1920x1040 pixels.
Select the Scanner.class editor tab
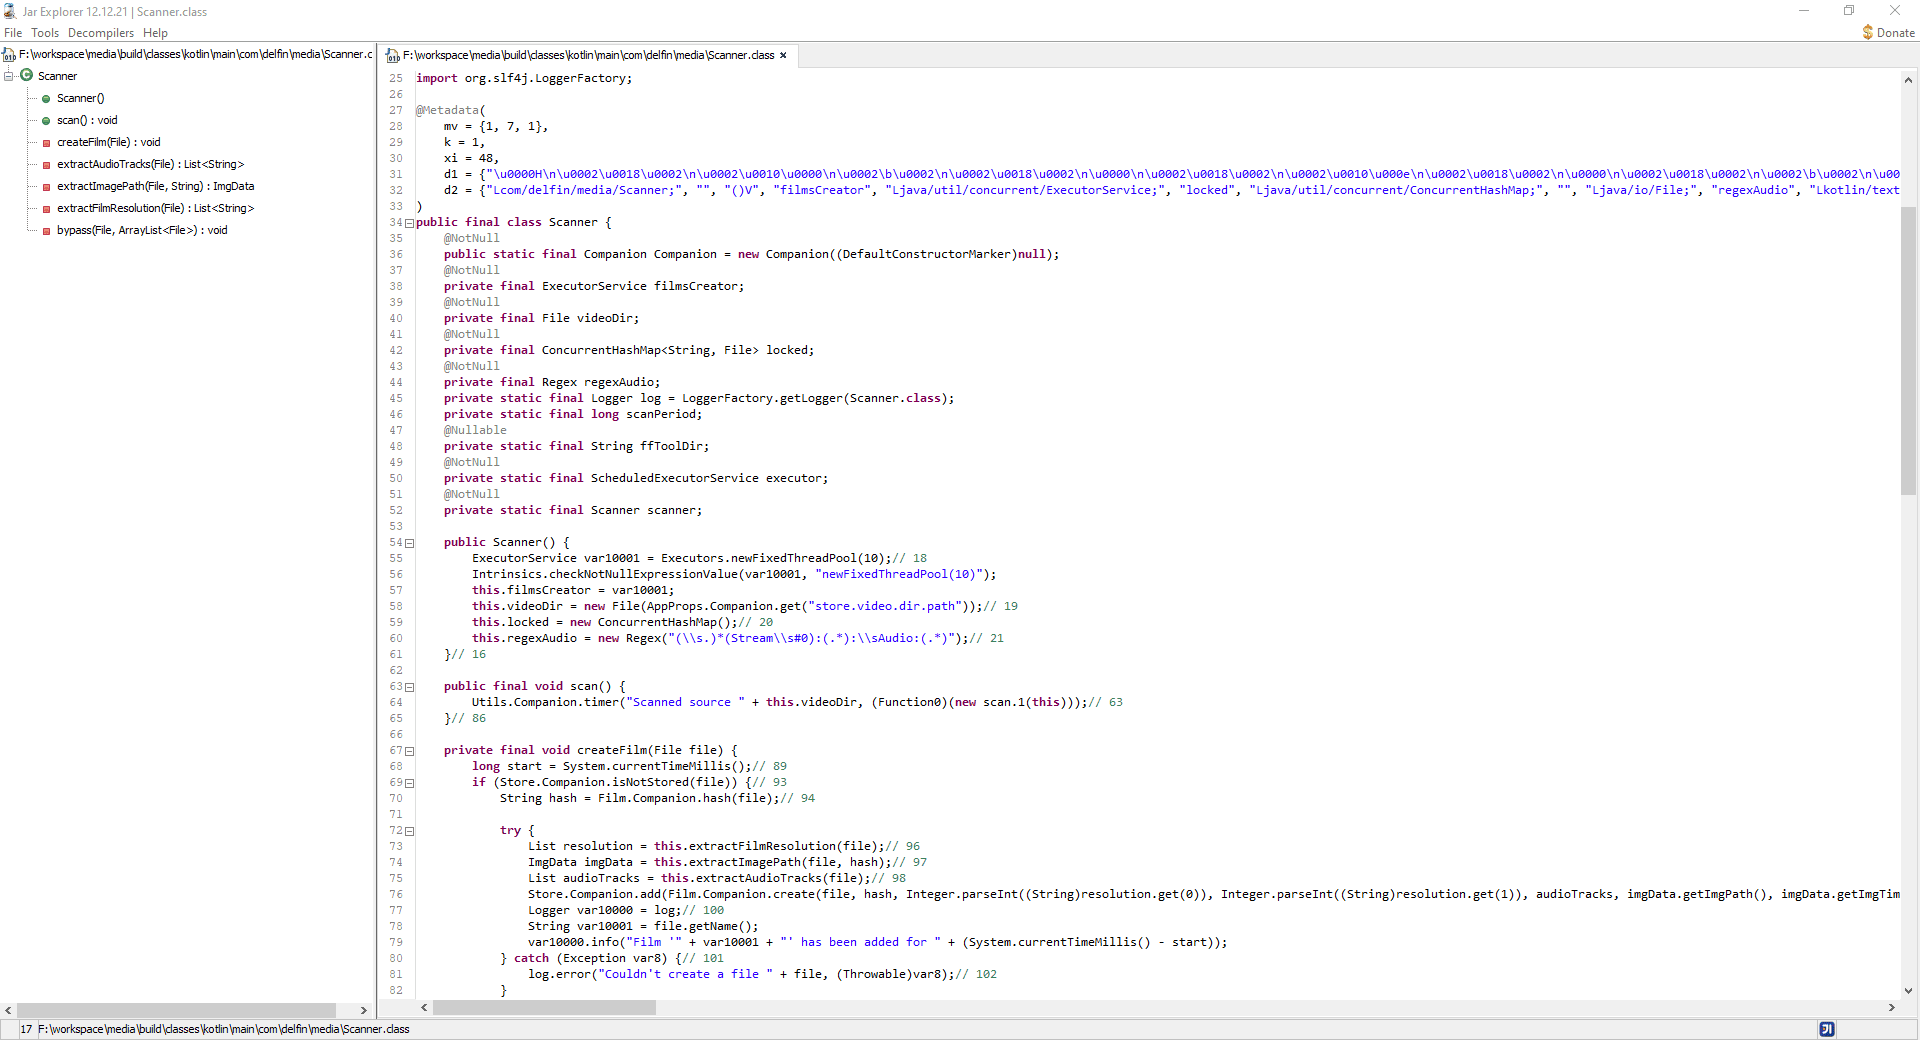point(588,55)
